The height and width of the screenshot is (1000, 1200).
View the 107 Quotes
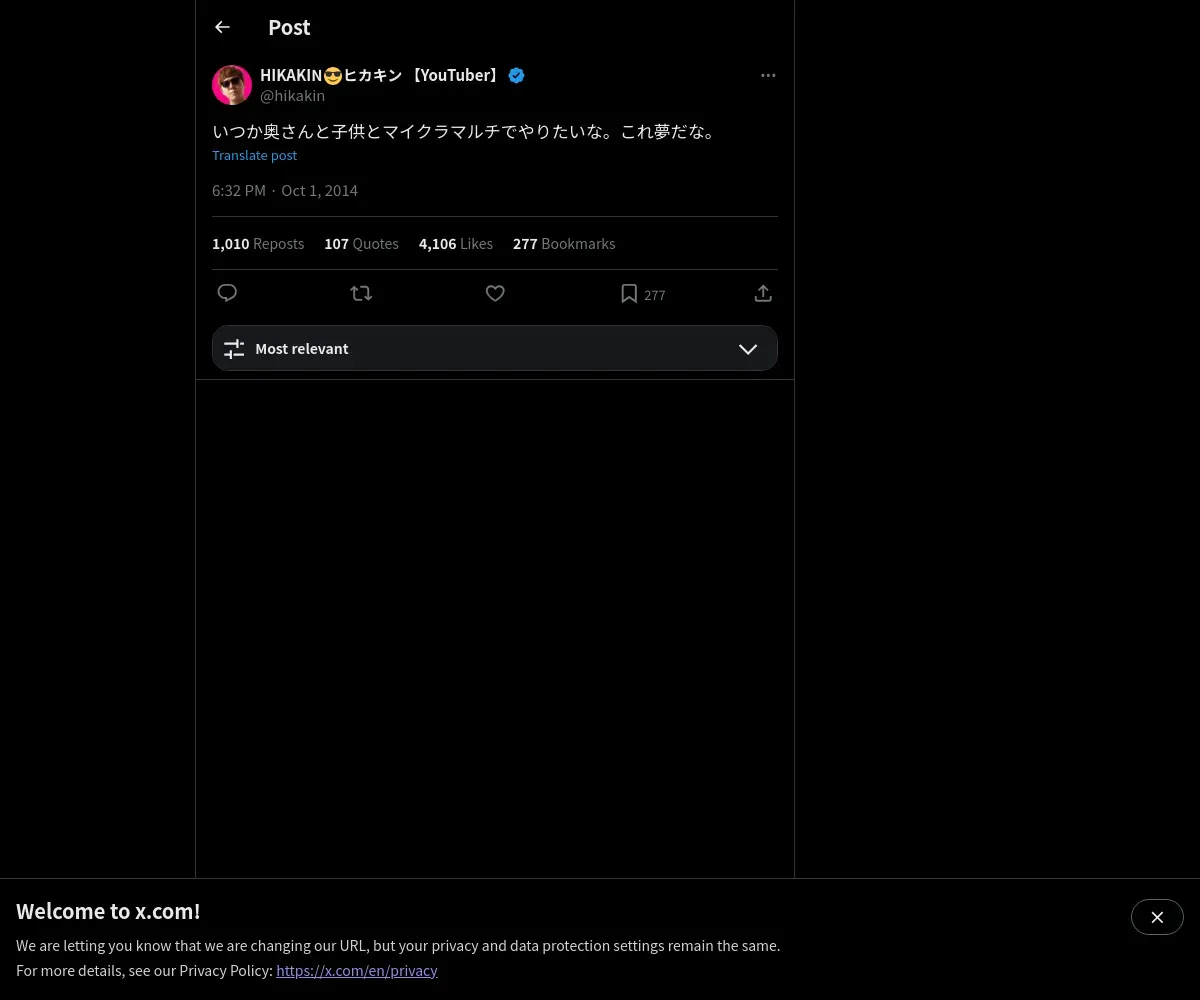[x=361, y=244]
